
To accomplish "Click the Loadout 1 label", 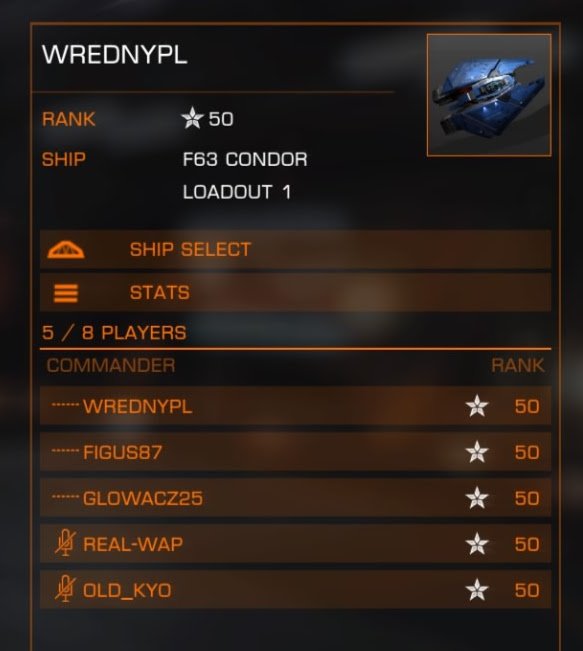I will click(x=237, y=192).
